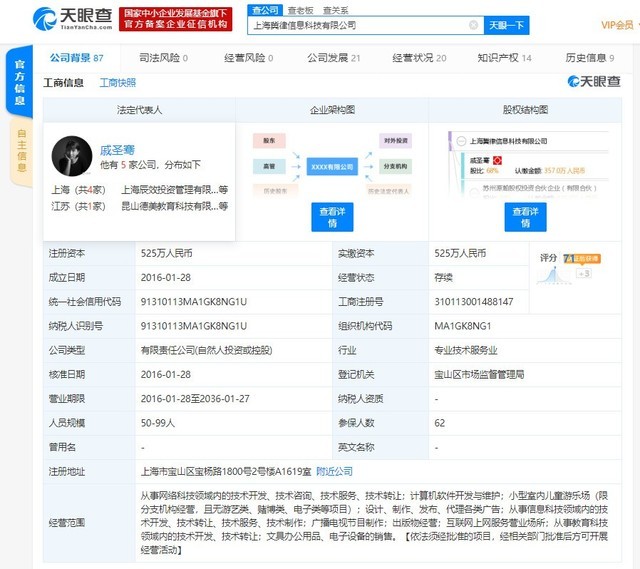Click the 宝山区市场监督管理局 registration authority
The height and width of the screenshot is (569, 640).
[x=479, y=375]
